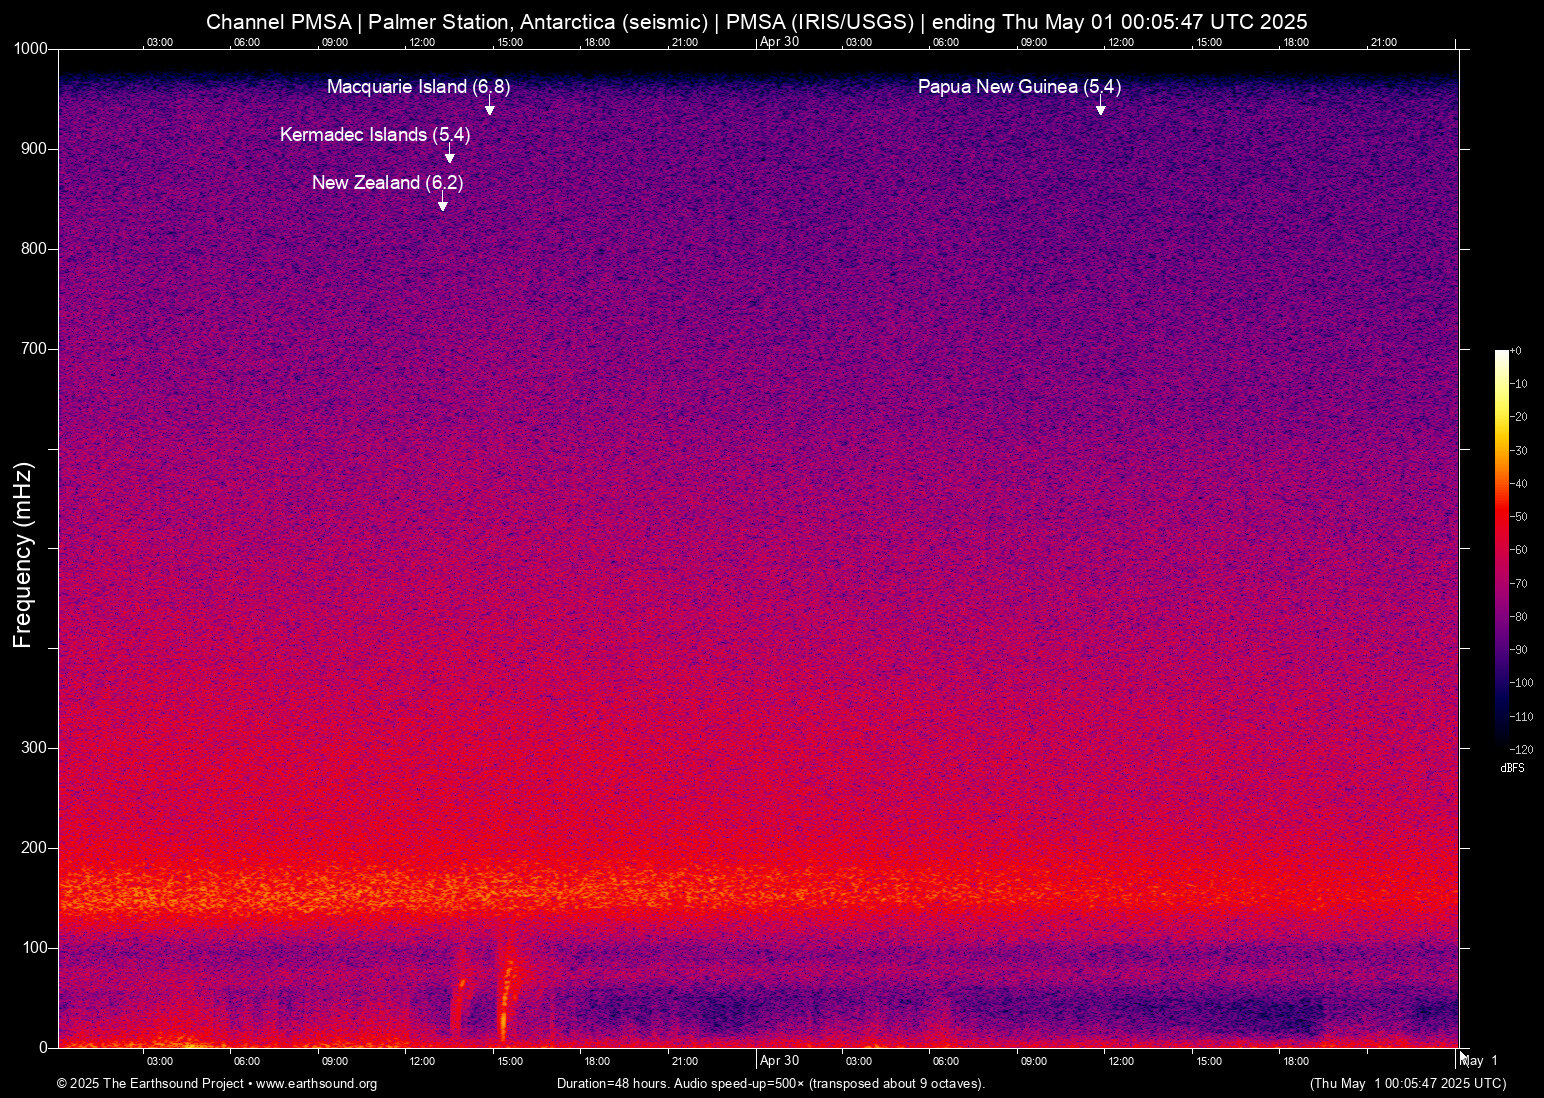The image size is (1544, 1098).
Task: Click the "Frequency (mHz)" axis title
Action: (23, 555)
